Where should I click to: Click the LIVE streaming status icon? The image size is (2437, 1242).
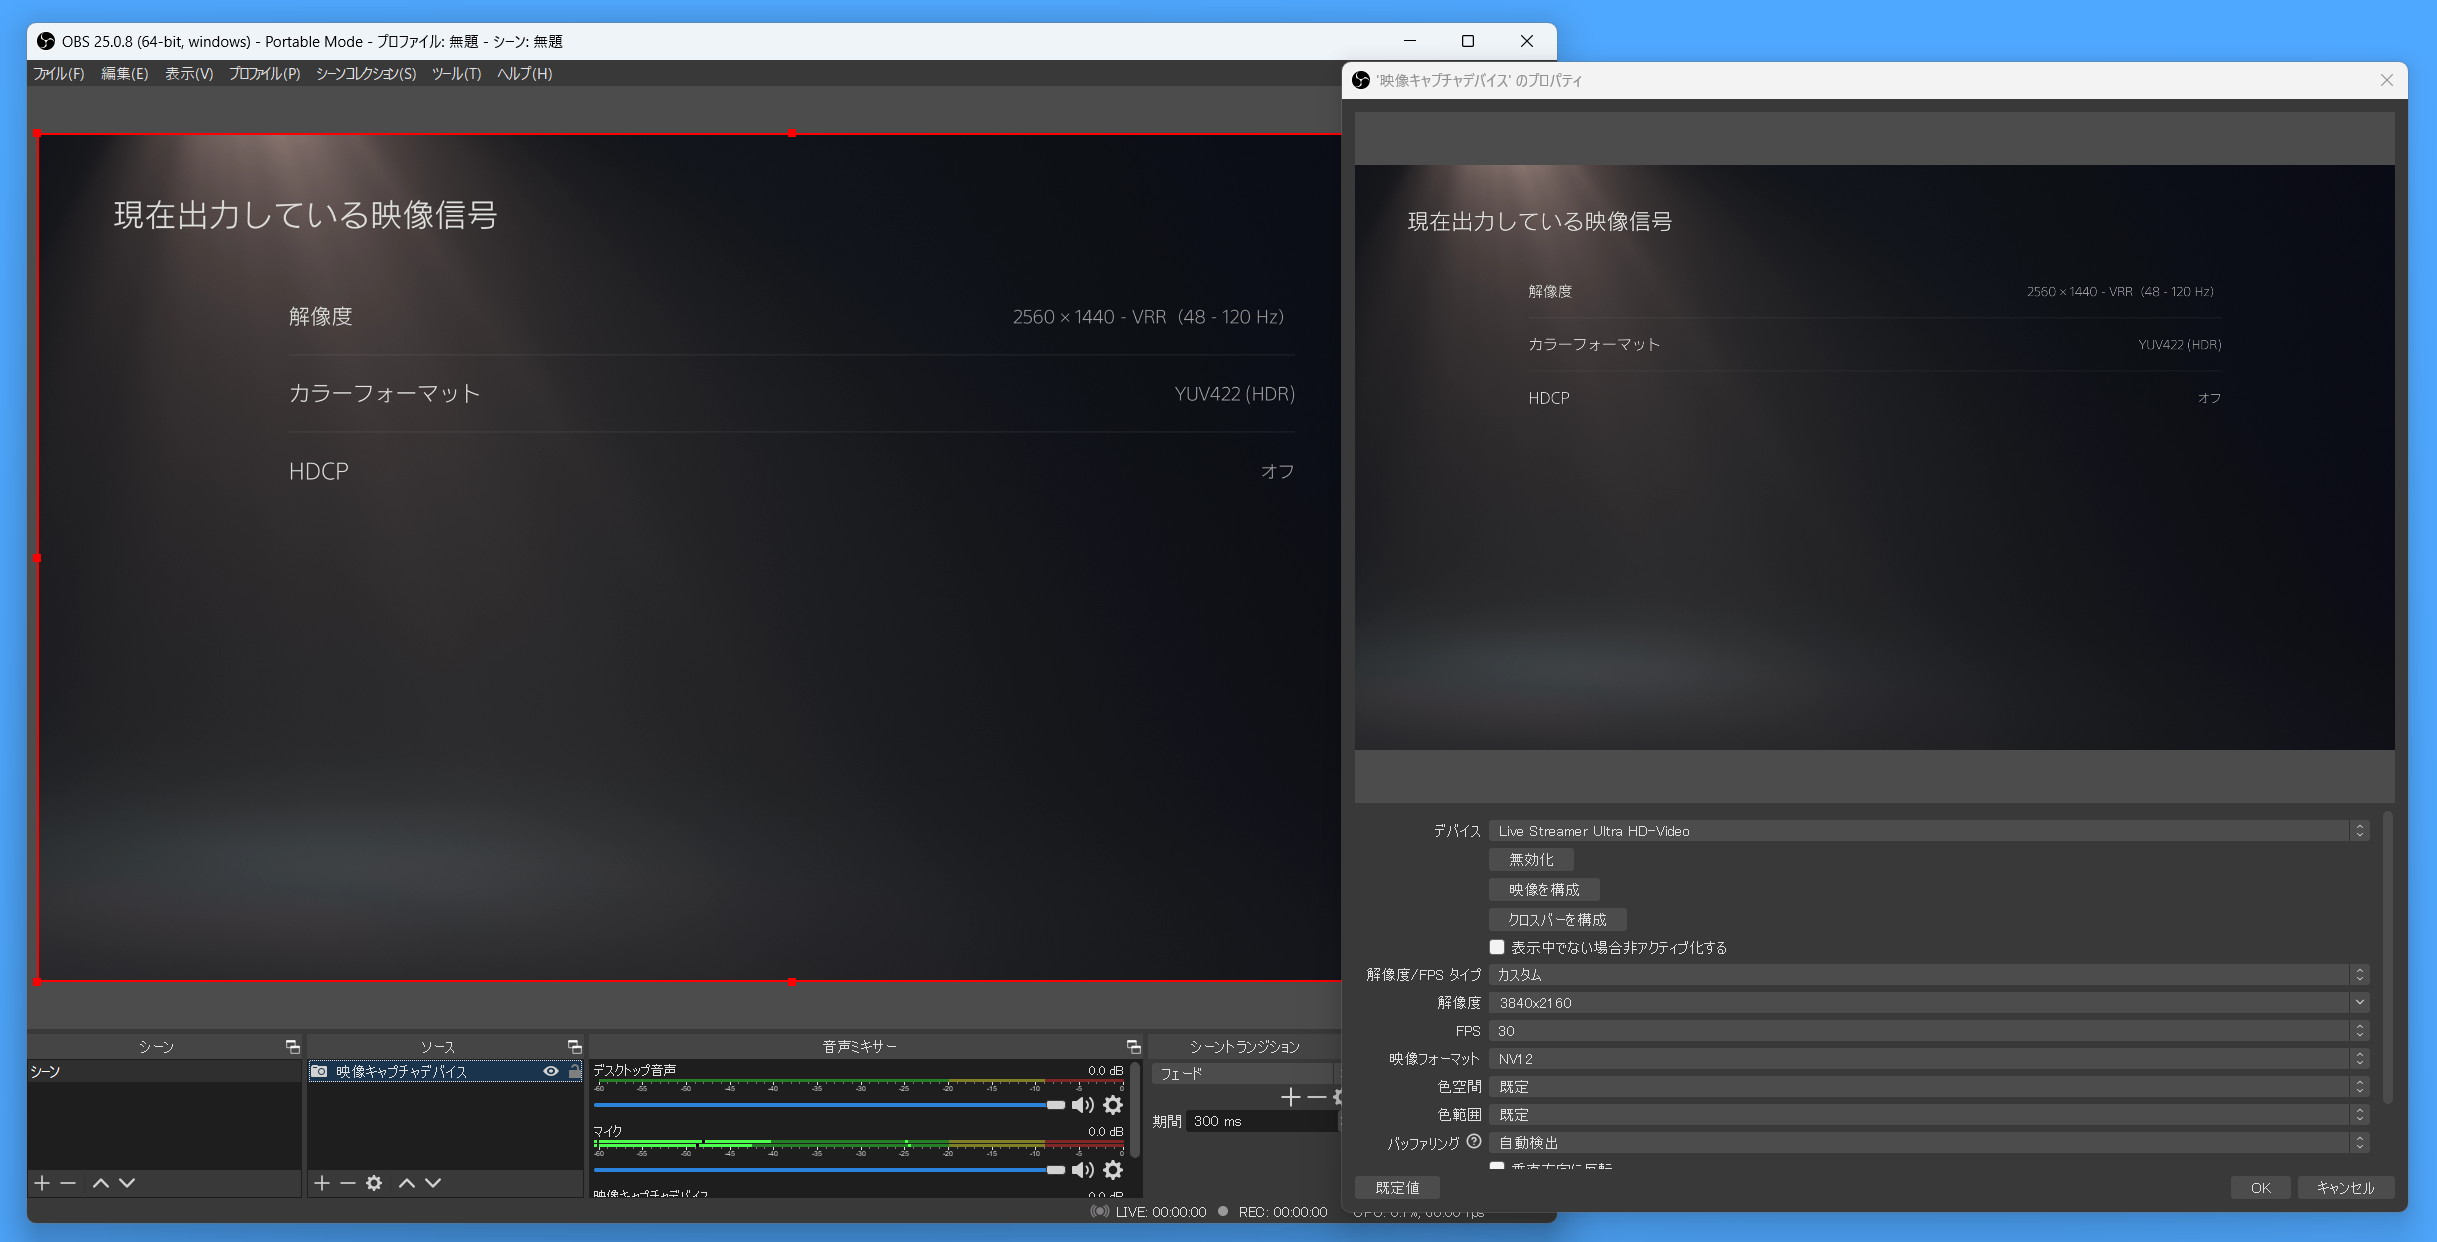(x=1100, y=1211)
